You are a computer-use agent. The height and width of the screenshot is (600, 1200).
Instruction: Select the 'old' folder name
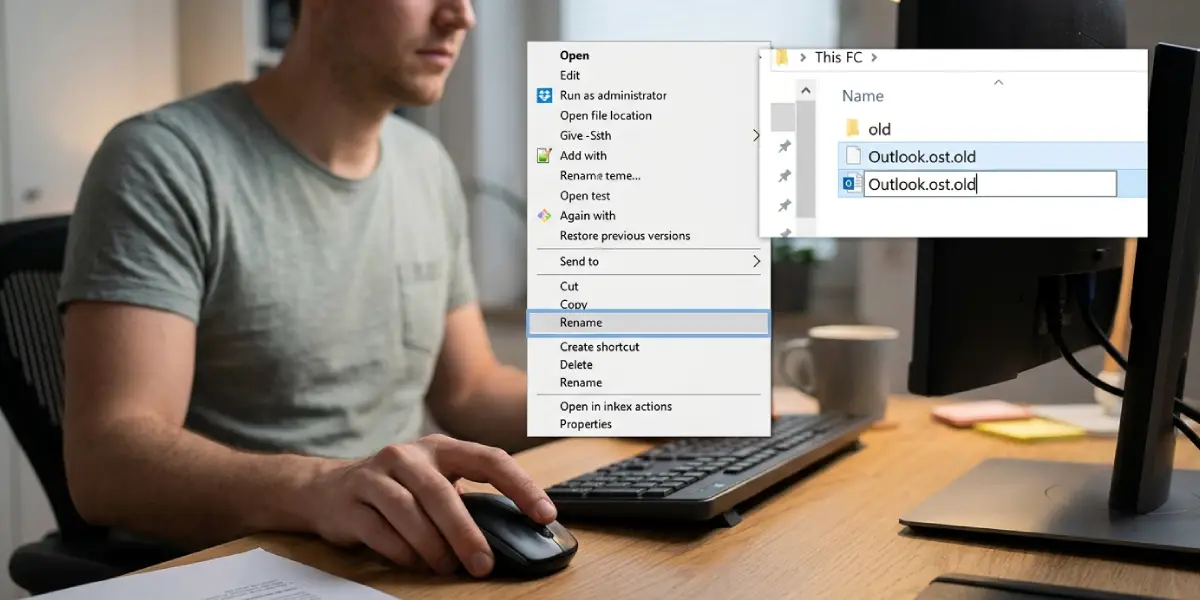click(x=879, y=129)
